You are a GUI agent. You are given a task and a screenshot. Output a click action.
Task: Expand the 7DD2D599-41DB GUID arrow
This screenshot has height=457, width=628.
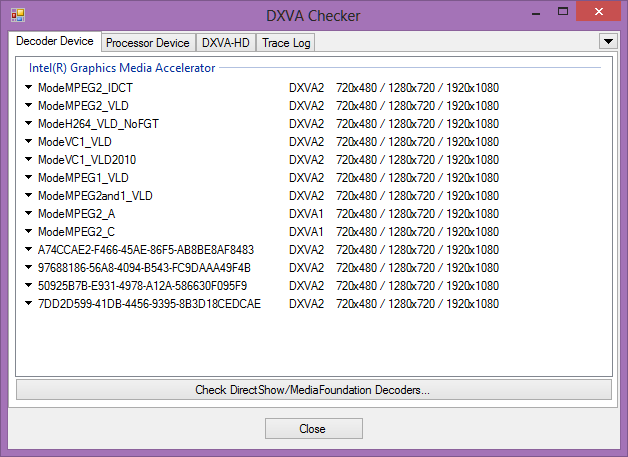(29, 304)
